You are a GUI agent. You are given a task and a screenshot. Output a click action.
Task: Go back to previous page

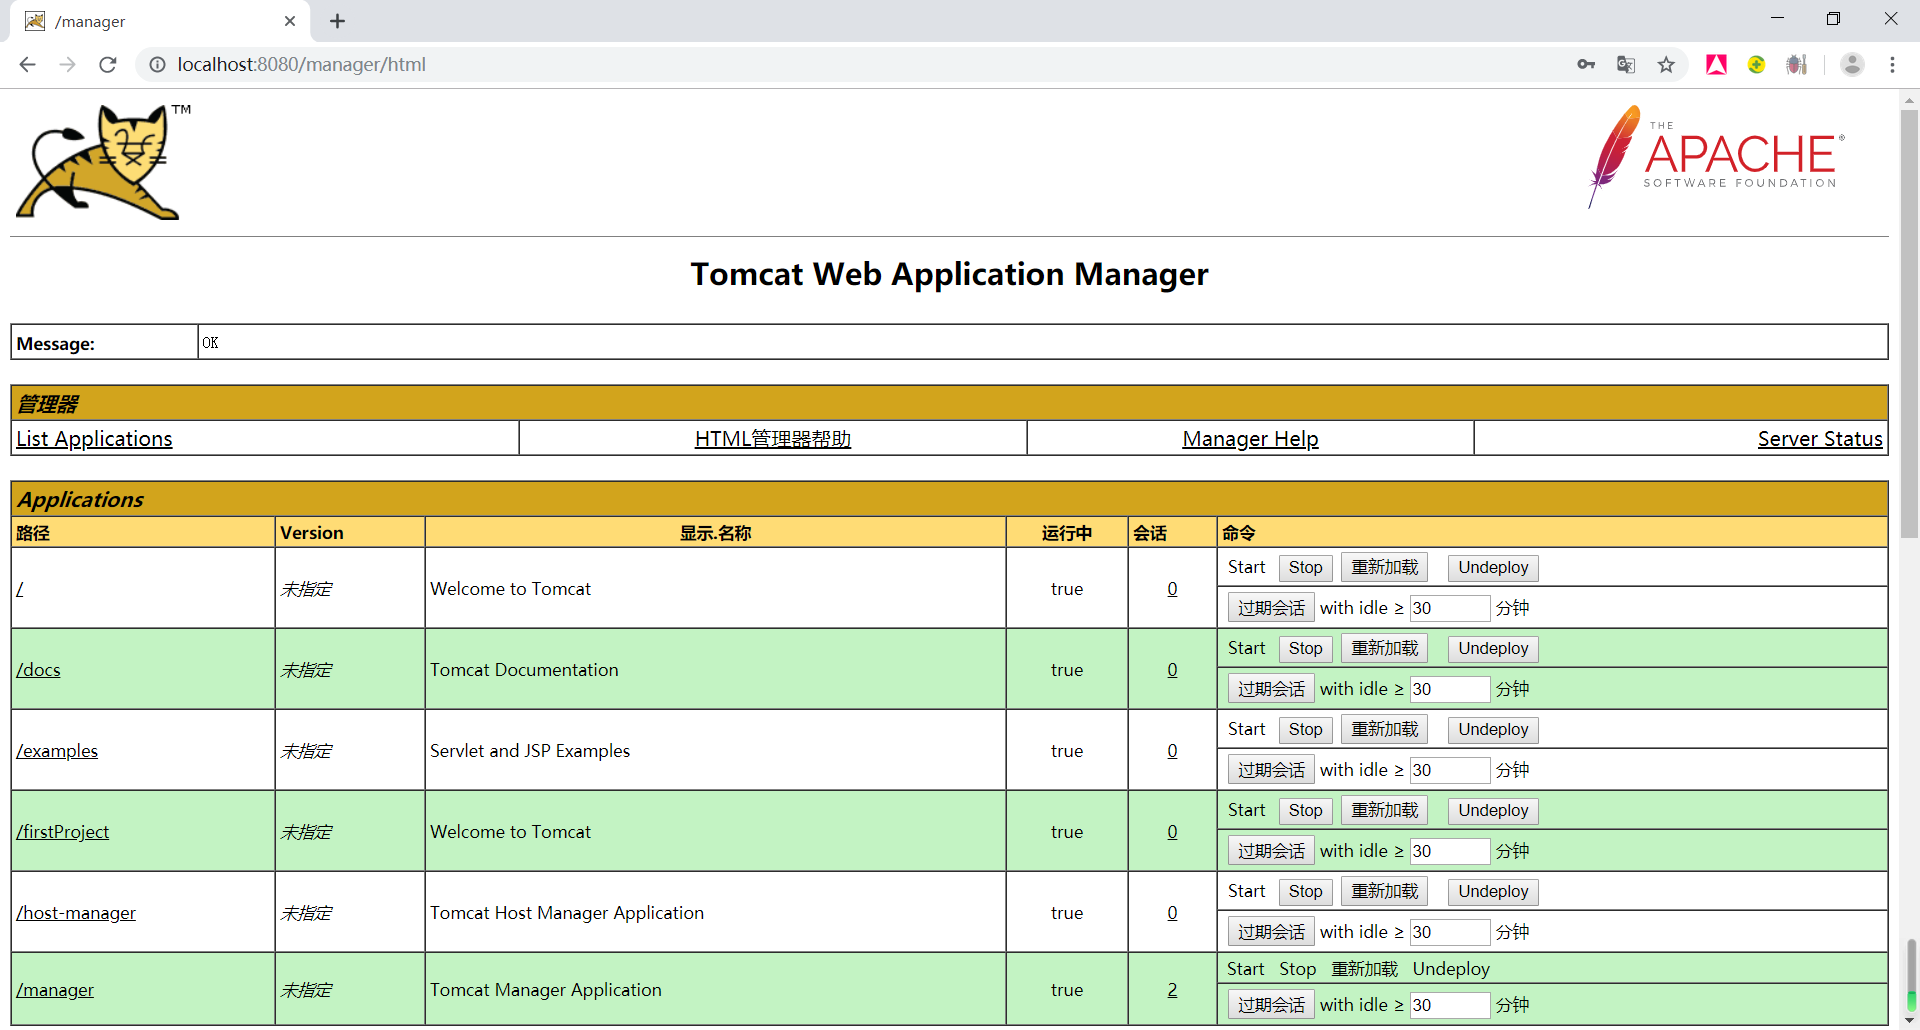tap(27, 64)
